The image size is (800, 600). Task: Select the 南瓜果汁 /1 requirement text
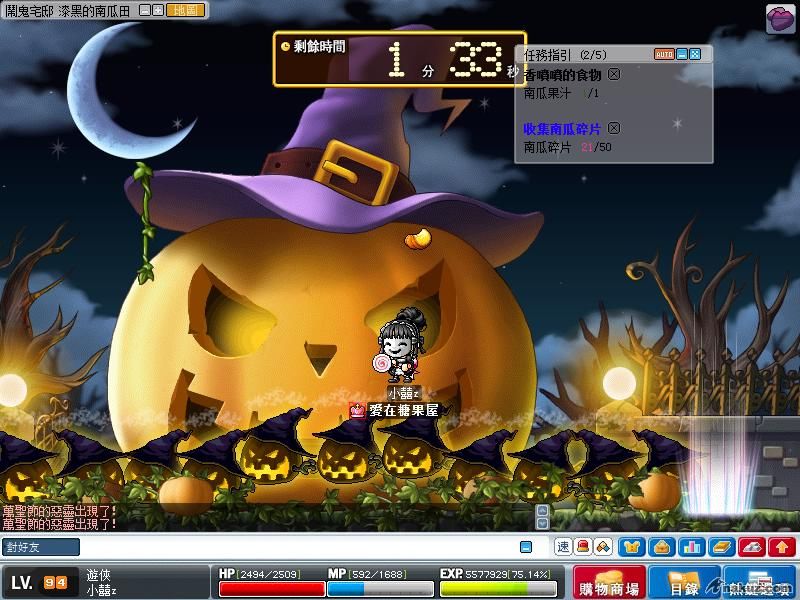(x=561, y=93)
